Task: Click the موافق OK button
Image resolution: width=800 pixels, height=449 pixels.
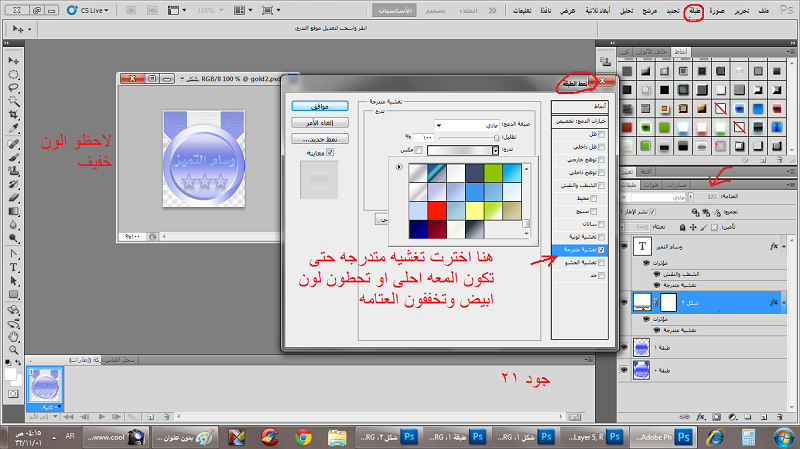Action: click(x=320, y=105)
